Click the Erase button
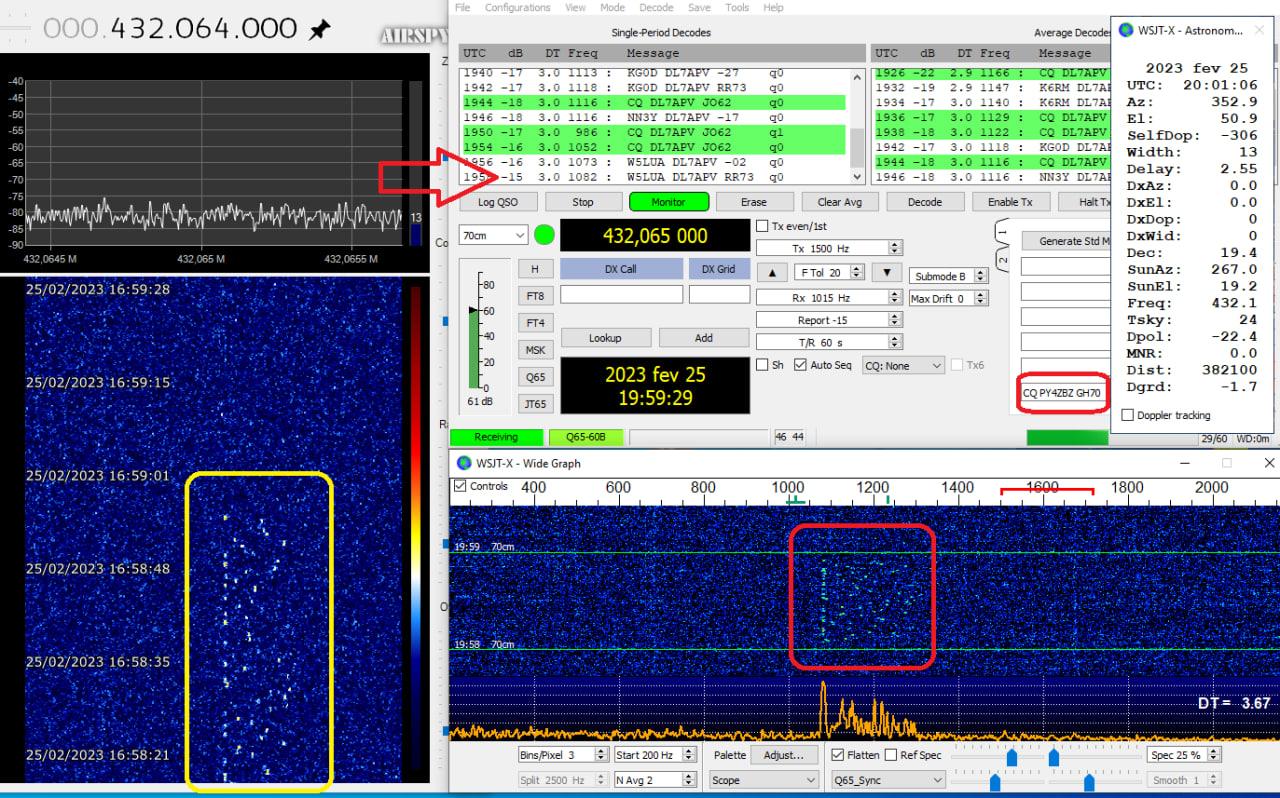This screenshot has width=1280, height=798. [753, 202]
